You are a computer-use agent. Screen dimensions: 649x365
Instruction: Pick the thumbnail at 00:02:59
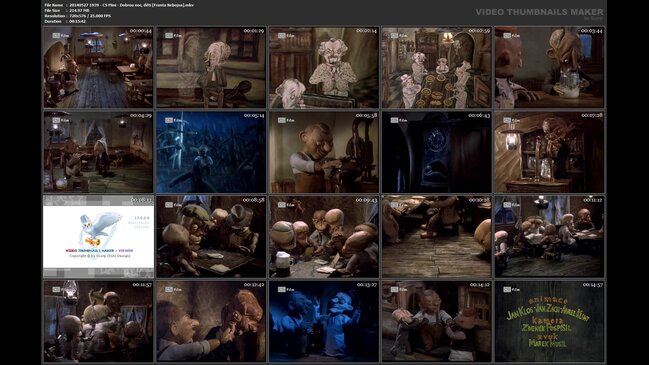pos(437,67)
